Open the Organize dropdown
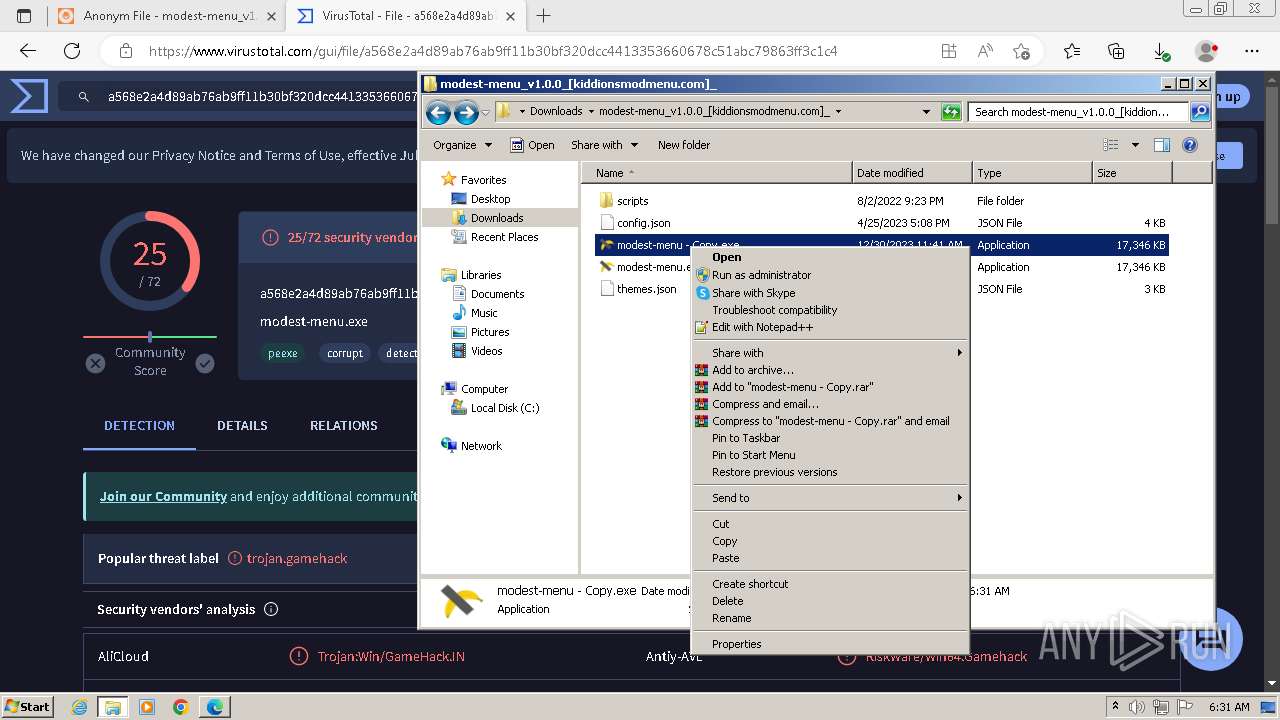This screenshot has height=720, width=1280. pos(462,145)
